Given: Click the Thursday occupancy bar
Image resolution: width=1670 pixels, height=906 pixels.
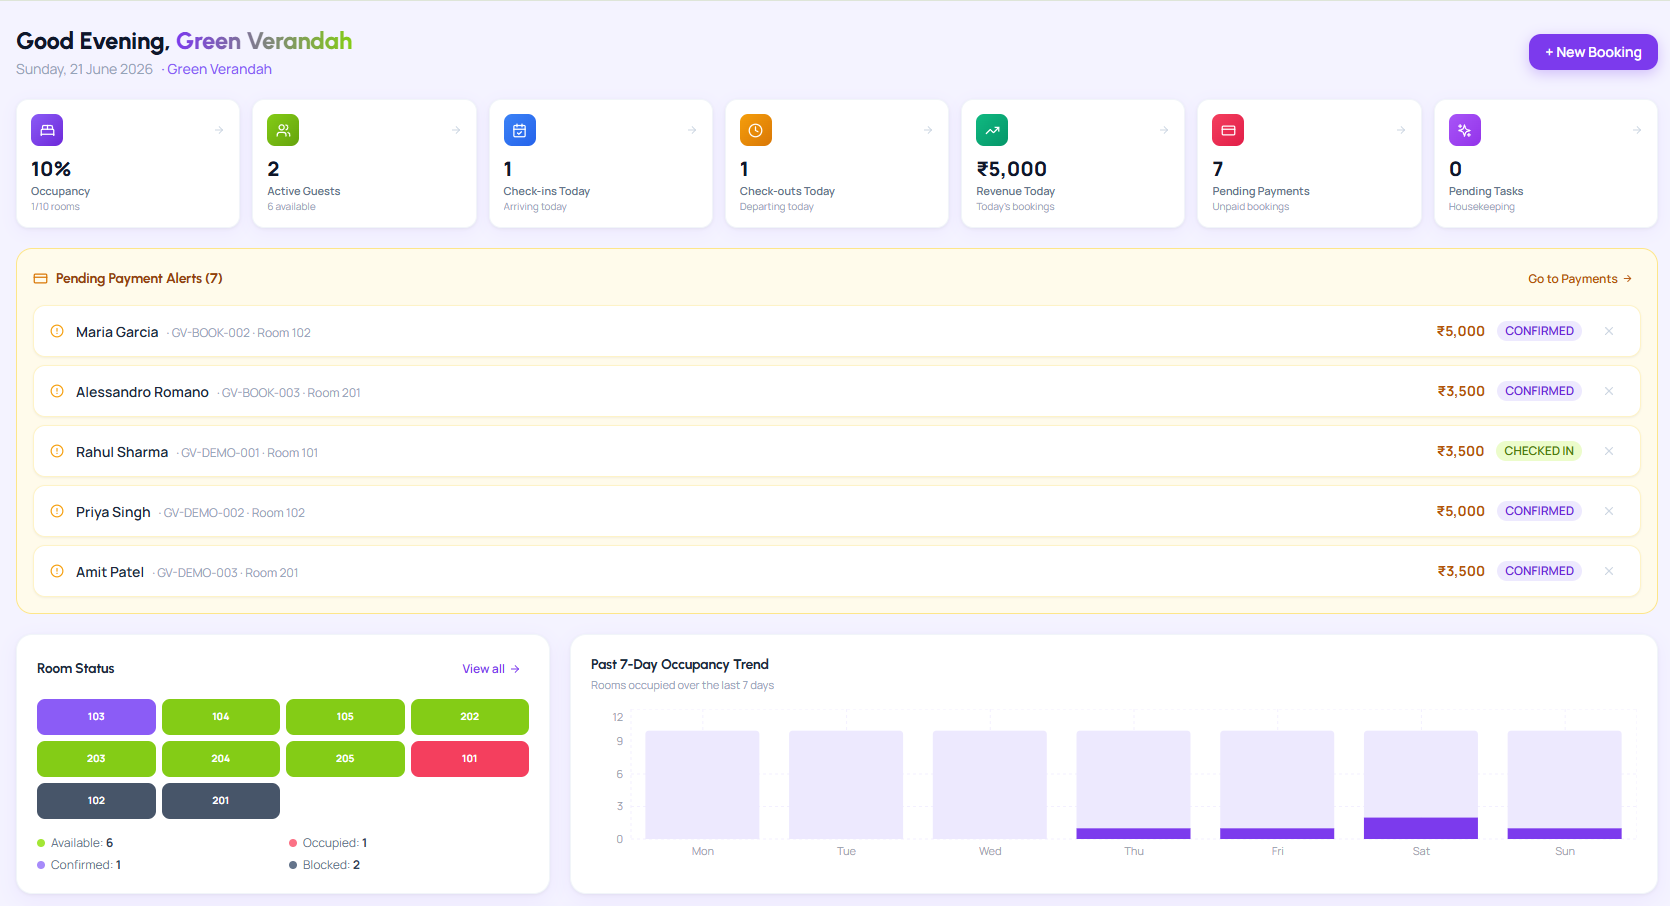Looking at the screenshot, I should click(x=1134, y=833).
